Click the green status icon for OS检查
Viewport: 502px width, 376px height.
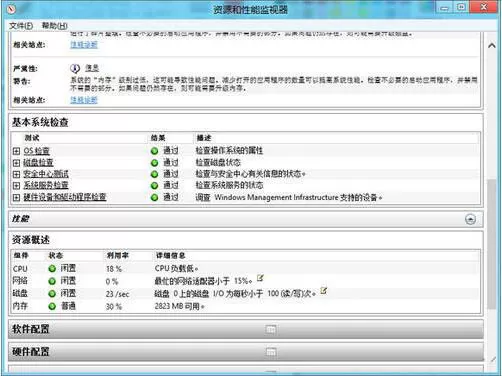pos(154,151)
